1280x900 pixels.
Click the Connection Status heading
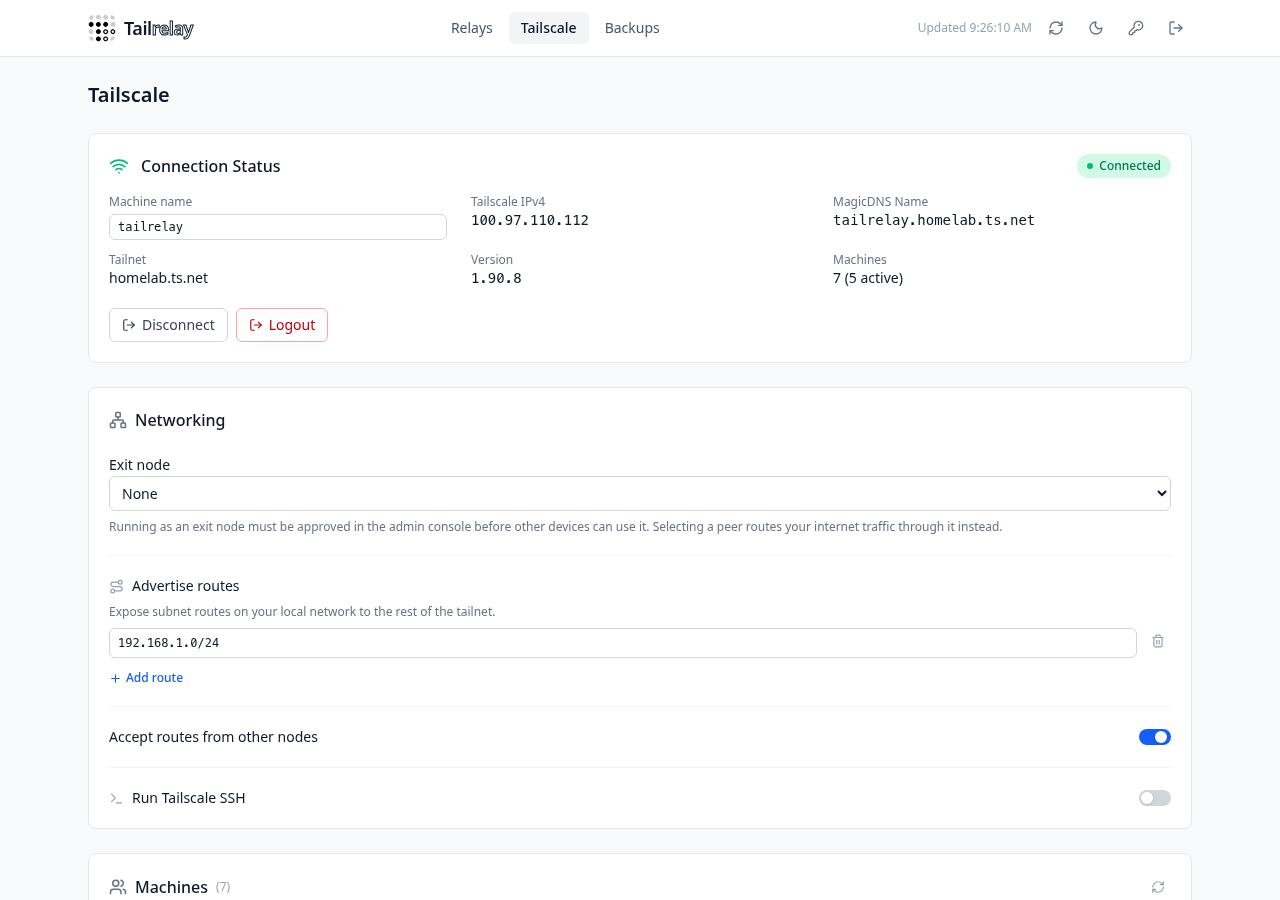(211, 166)
